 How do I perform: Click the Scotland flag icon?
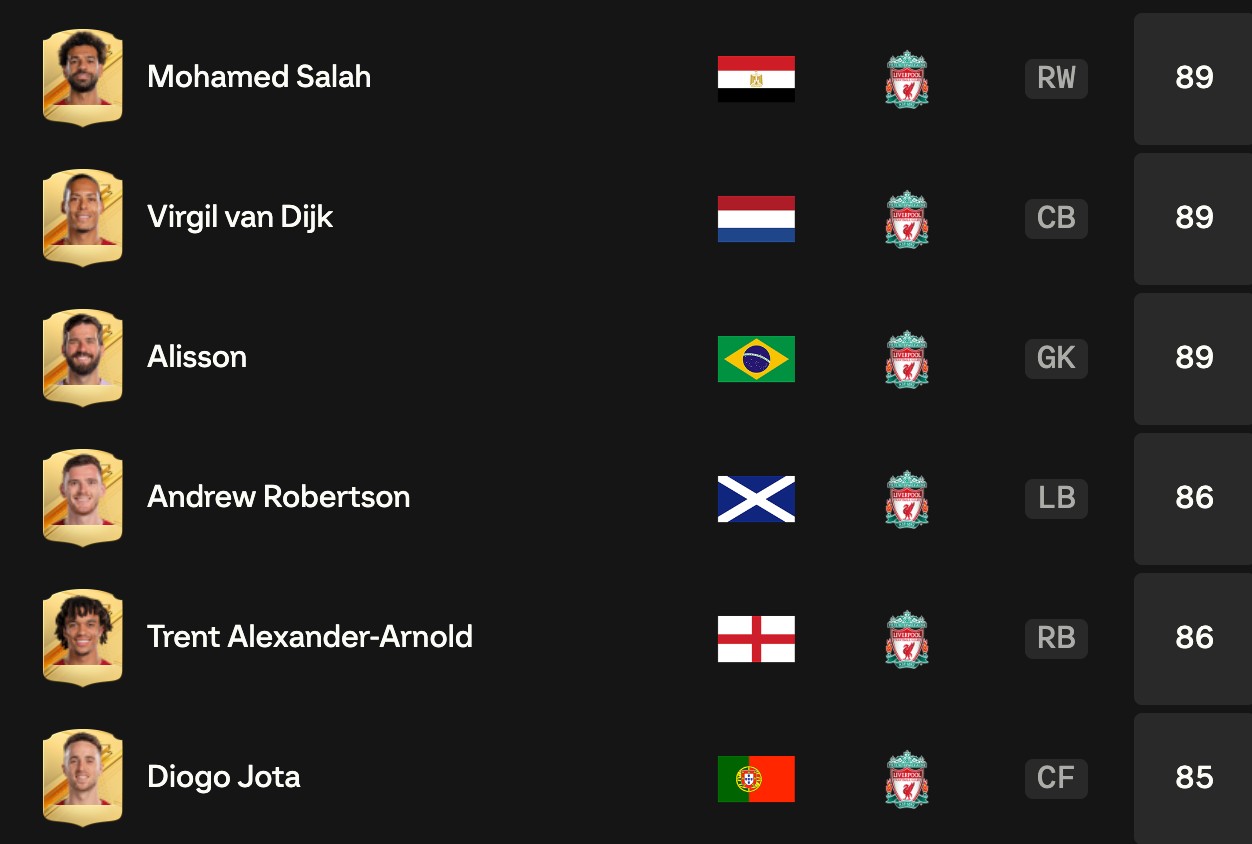point(756,499)
